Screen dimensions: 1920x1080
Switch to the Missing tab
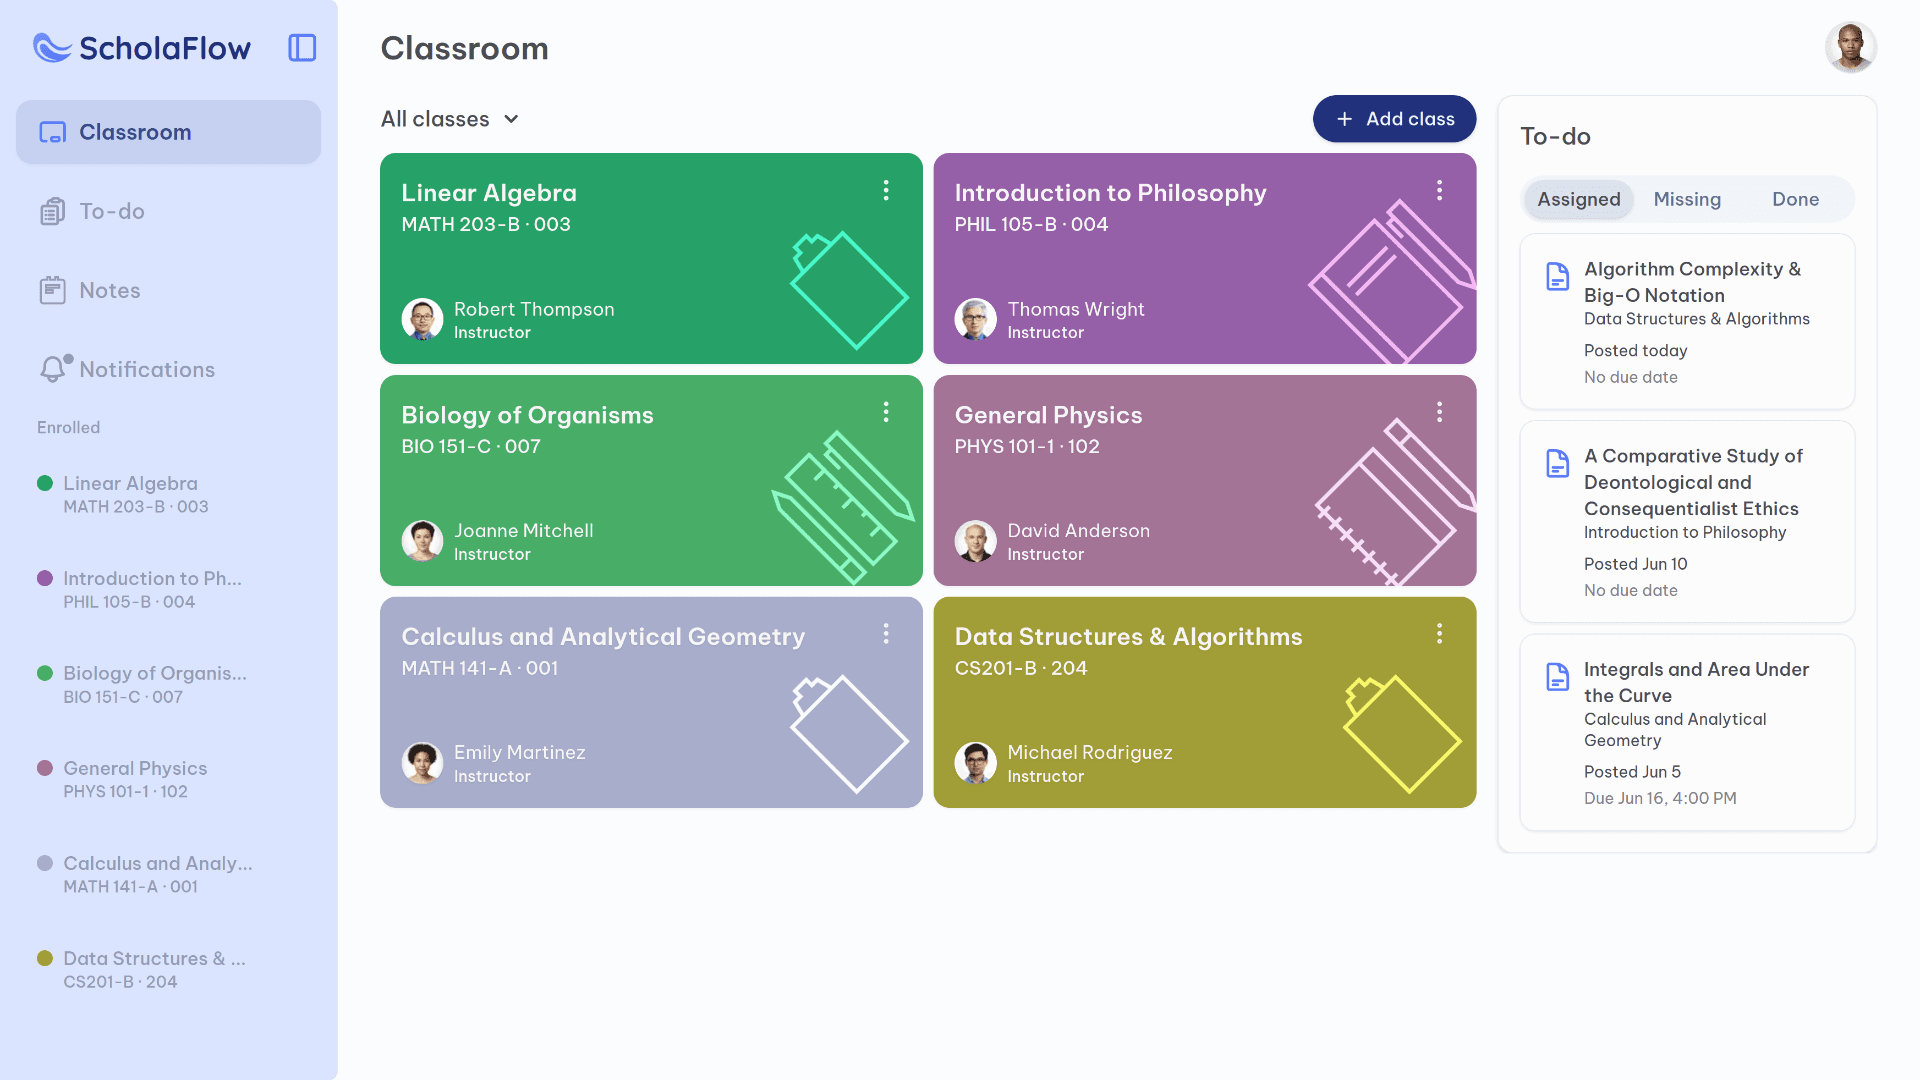tap(1687, 199)
